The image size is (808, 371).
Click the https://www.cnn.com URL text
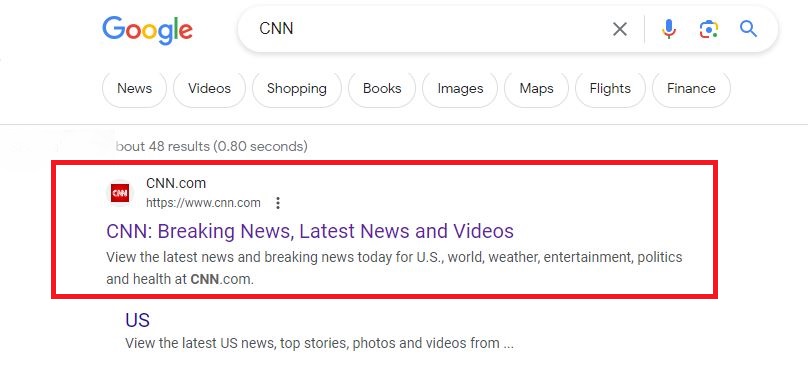tap(203, 203)
